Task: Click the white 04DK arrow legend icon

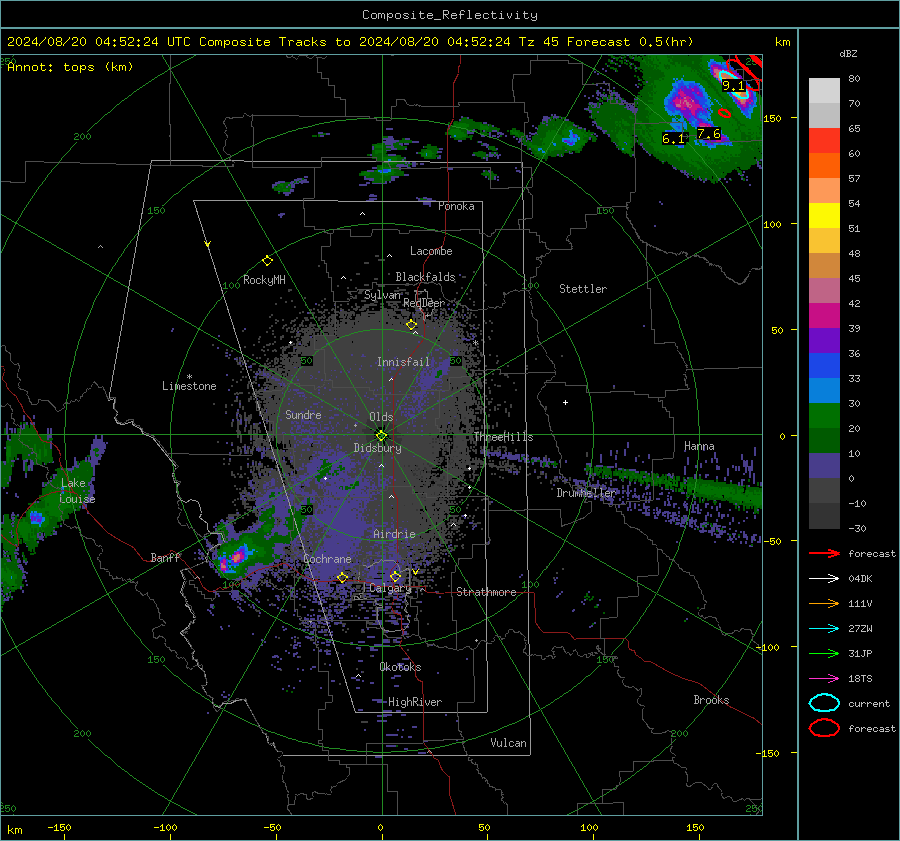Action: (x=824, y=578)
